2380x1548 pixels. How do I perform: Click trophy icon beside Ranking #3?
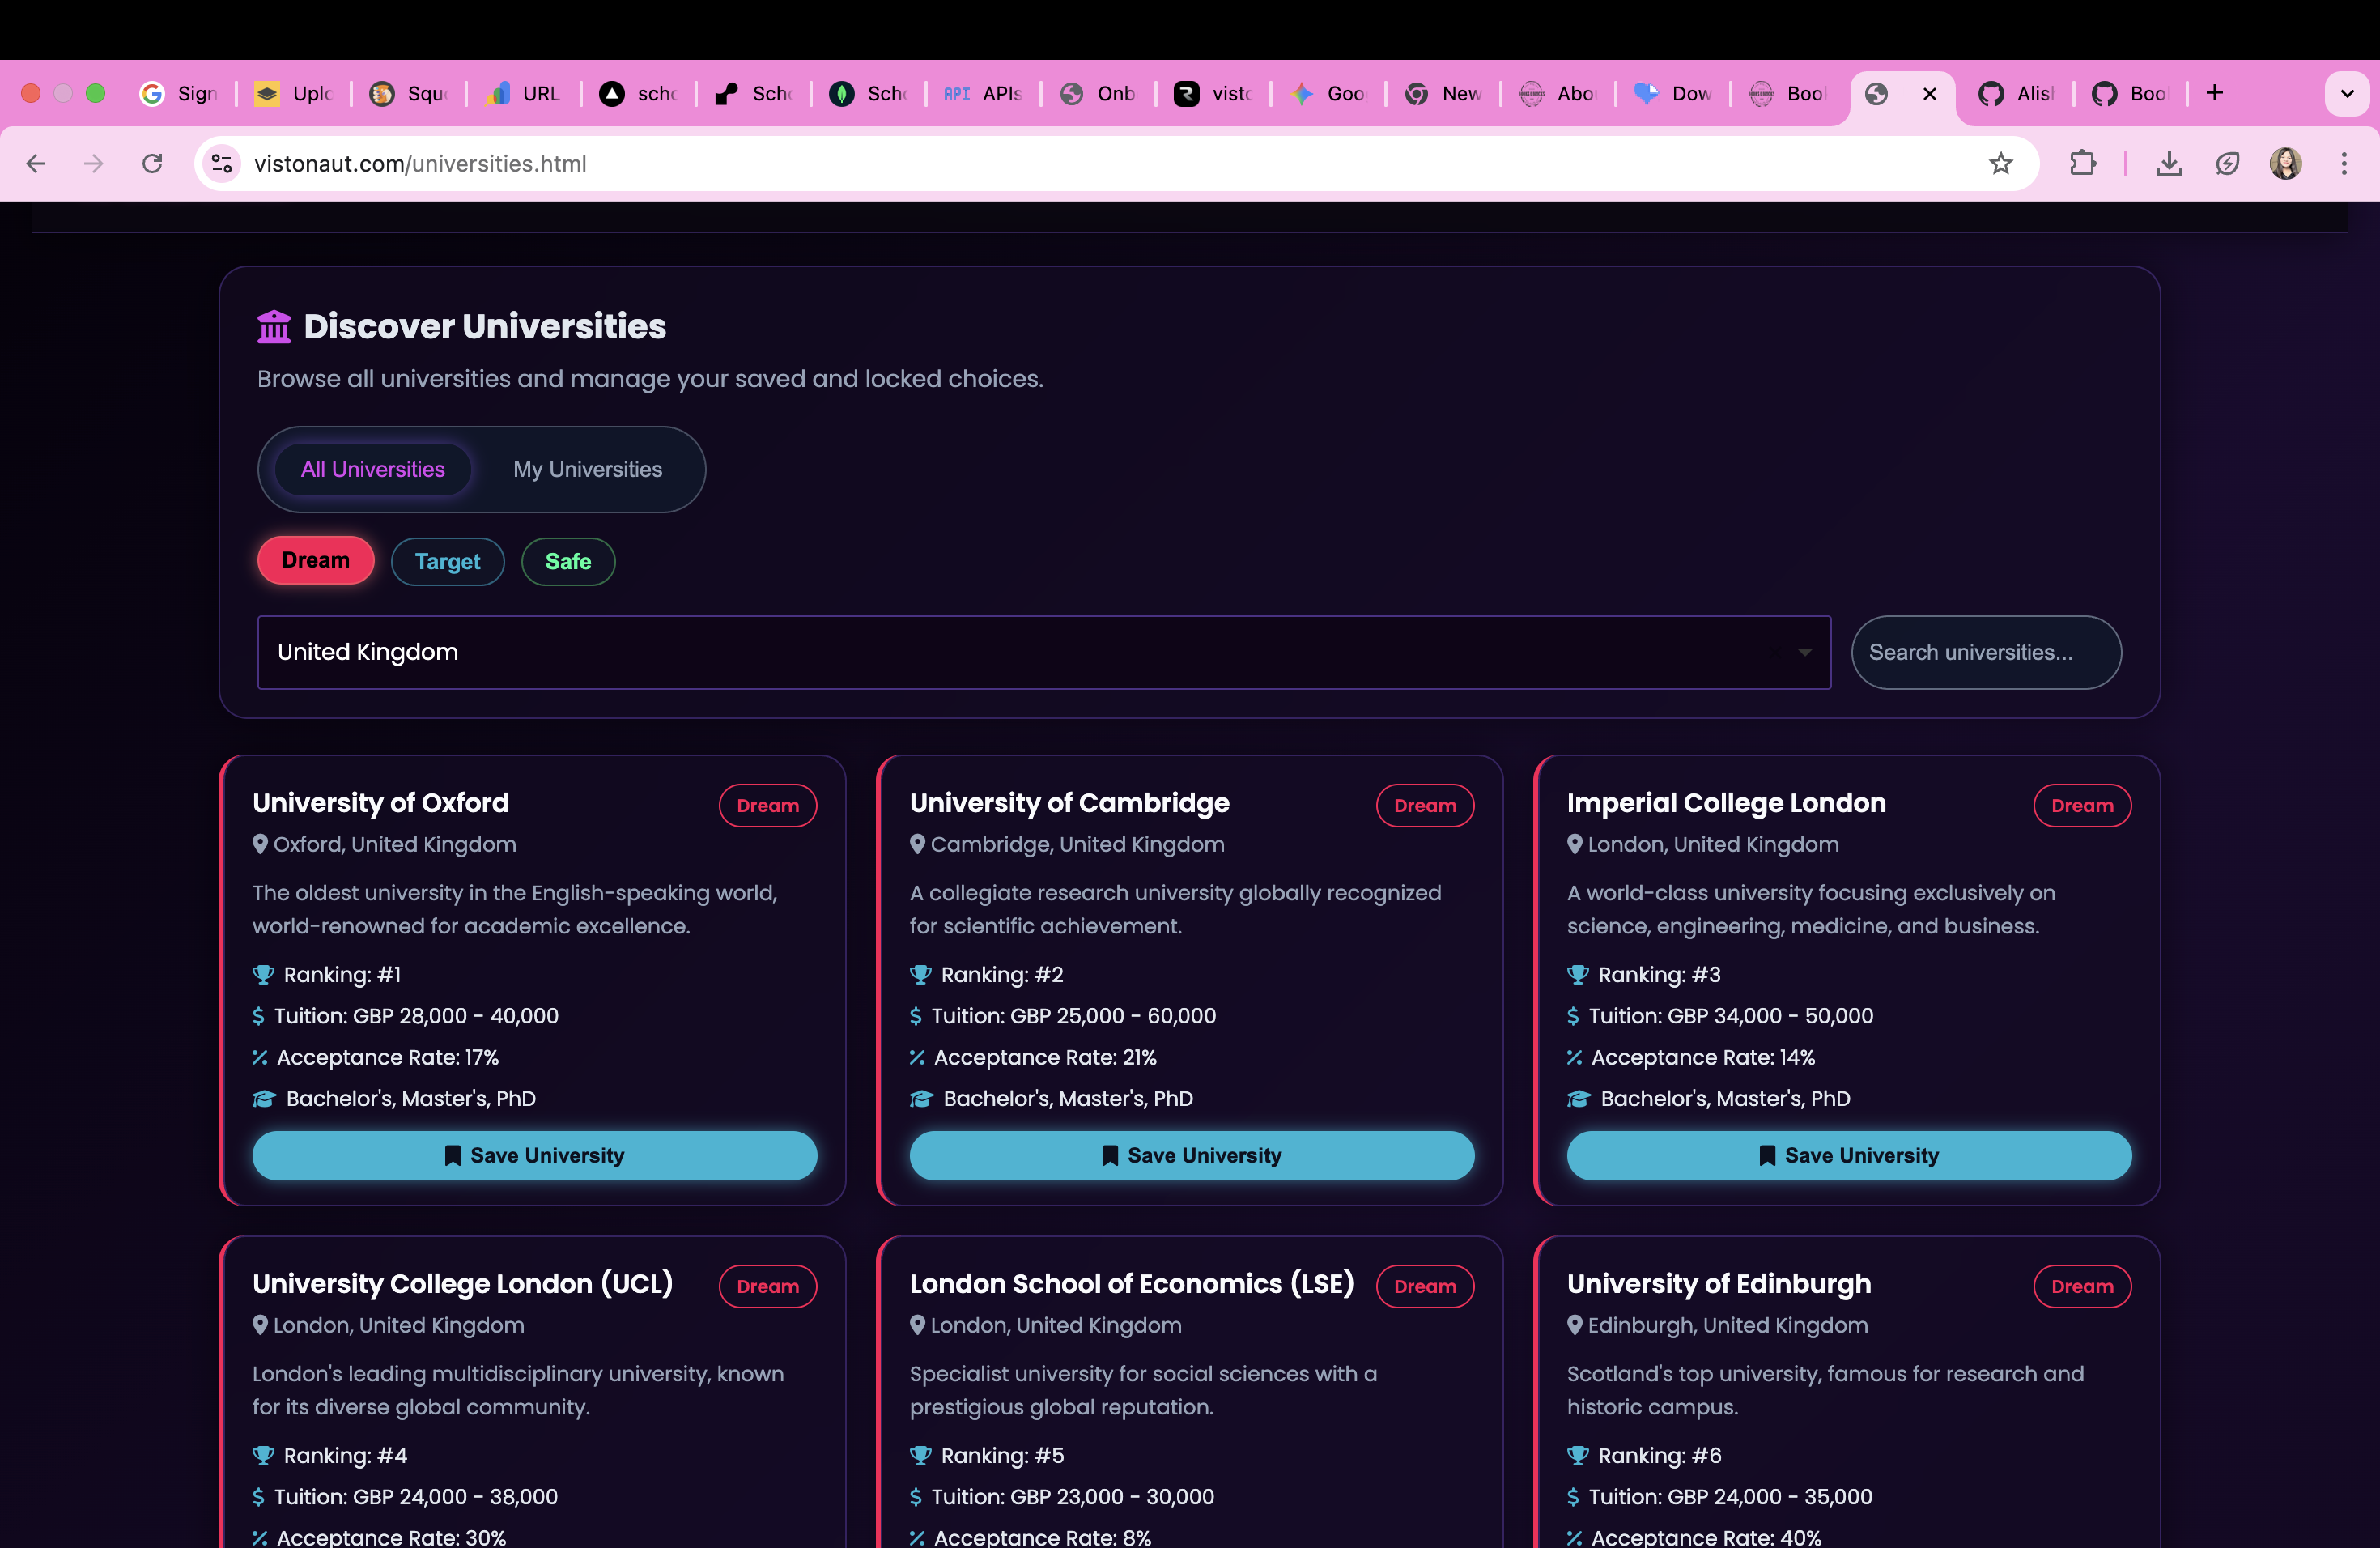tap(1578, 974)
